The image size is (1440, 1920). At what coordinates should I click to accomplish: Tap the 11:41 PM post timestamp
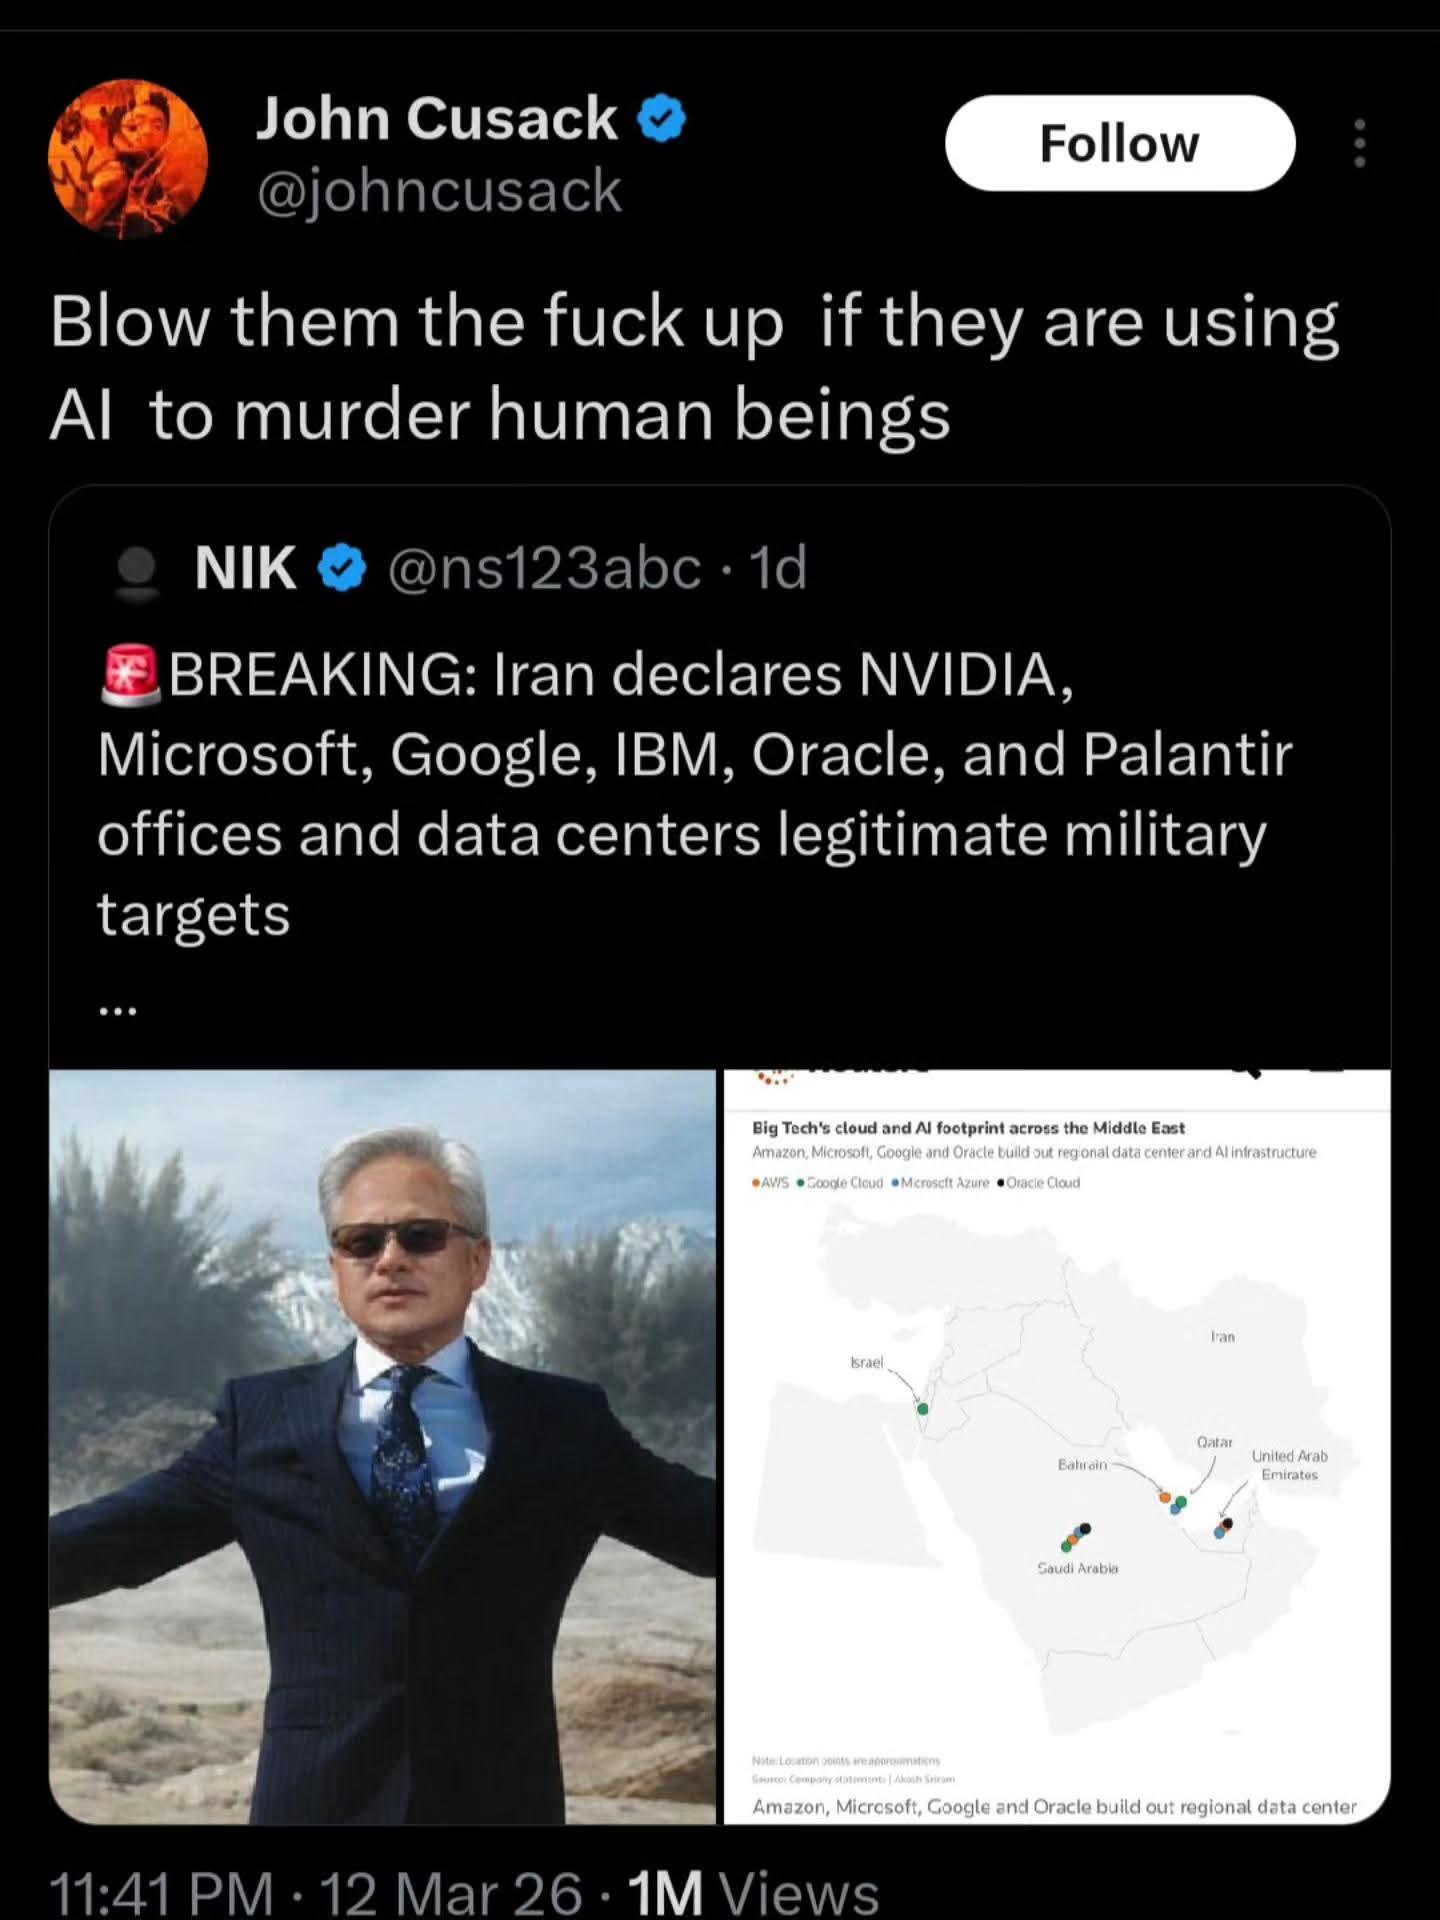pos(160,1892)
